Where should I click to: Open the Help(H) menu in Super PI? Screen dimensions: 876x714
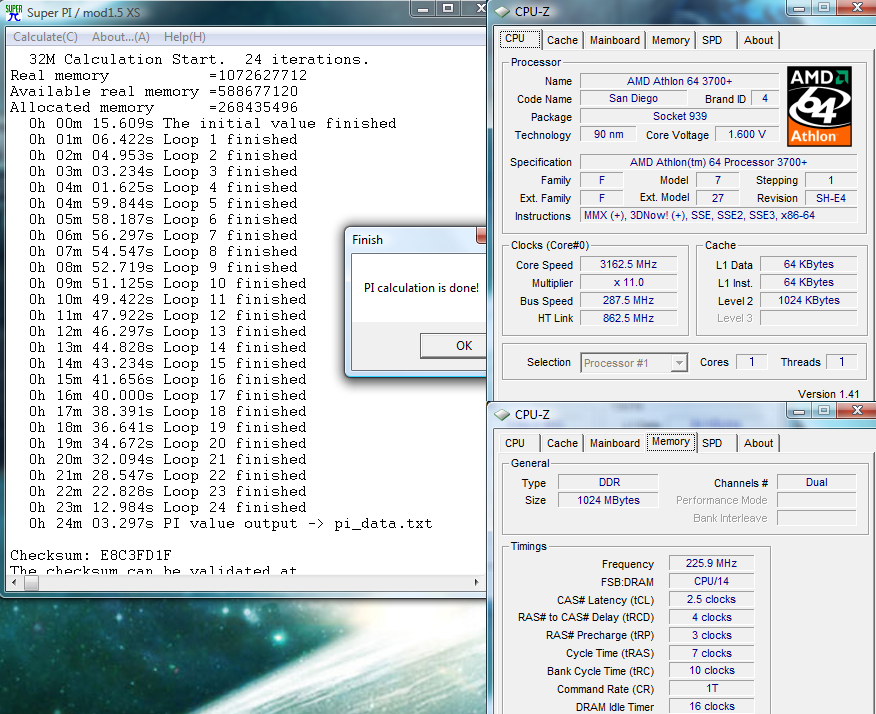184,37
